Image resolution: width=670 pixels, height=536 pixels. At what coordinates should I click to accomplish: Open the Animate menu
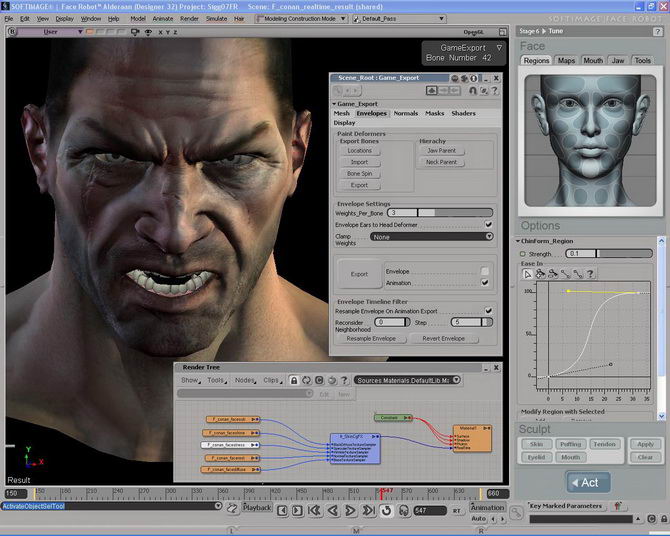(x=163, y=19)
